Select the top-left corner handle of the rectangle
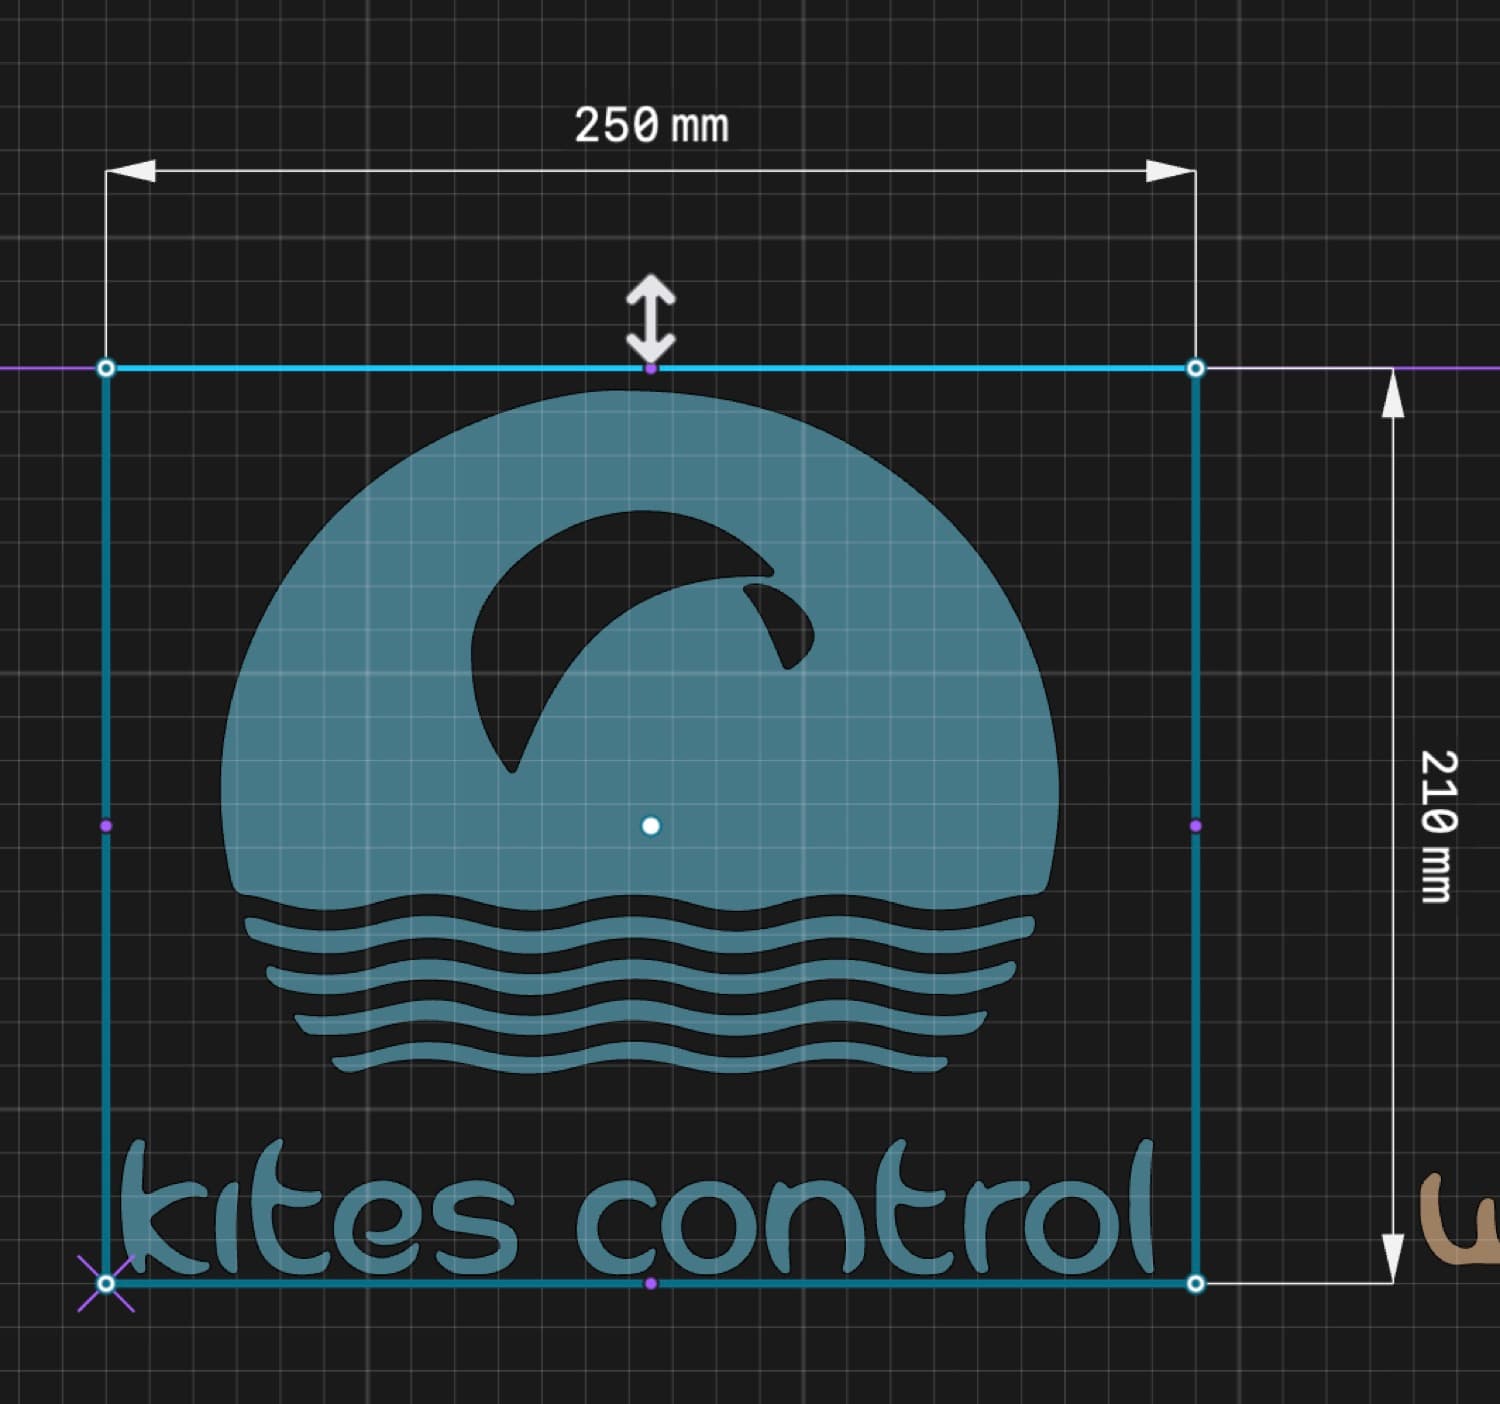1500x1404 pixels. point(106,368)
